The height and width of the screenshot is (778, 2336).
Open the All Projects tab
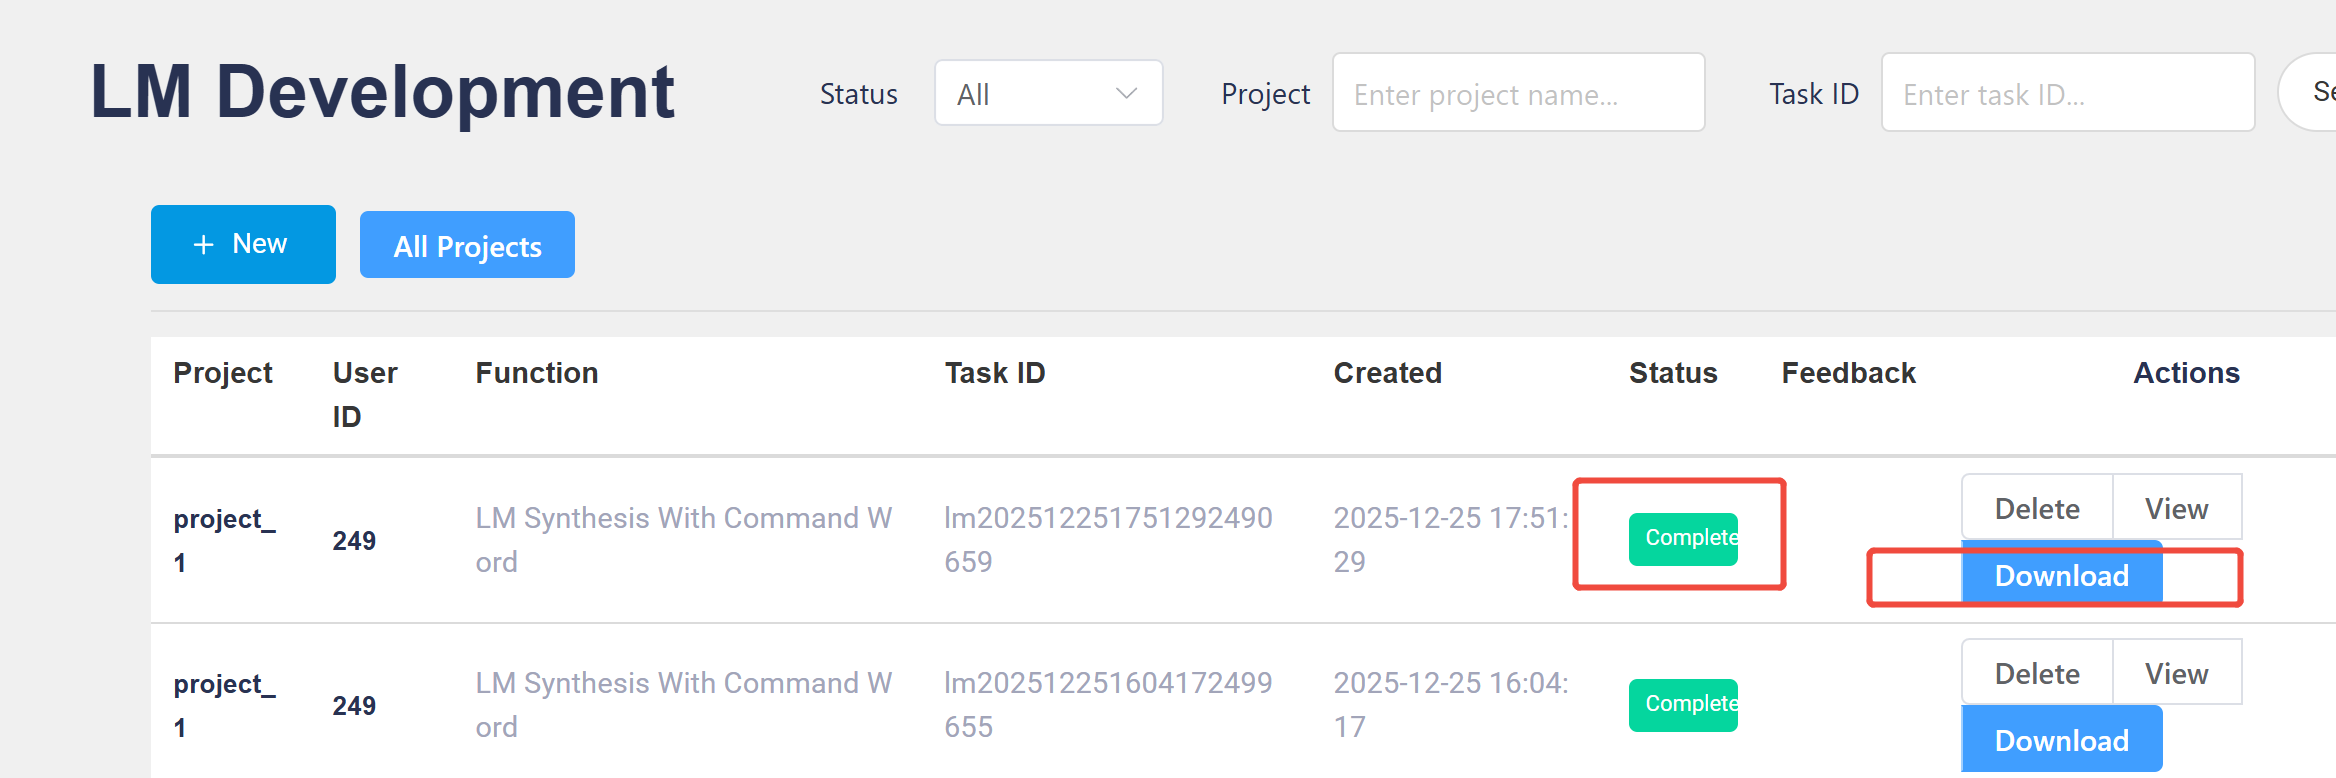coord(467,246)
